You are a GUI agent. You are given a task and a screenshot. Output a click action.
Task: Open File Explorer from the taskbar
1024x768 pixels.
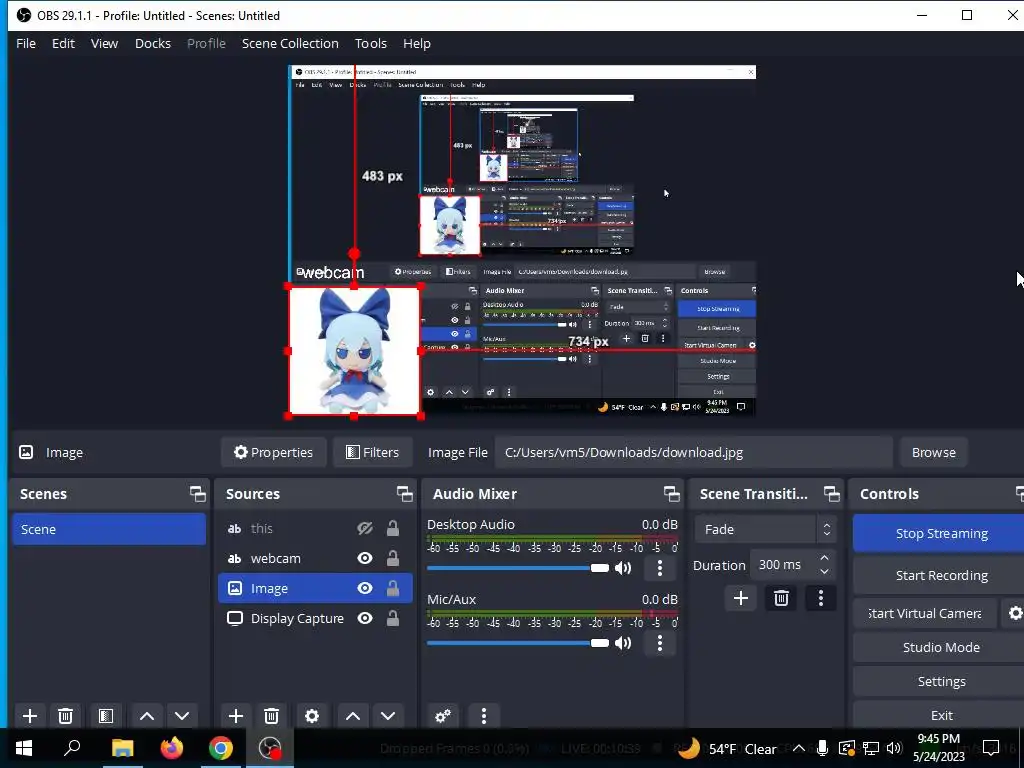[x=122, y=748]
